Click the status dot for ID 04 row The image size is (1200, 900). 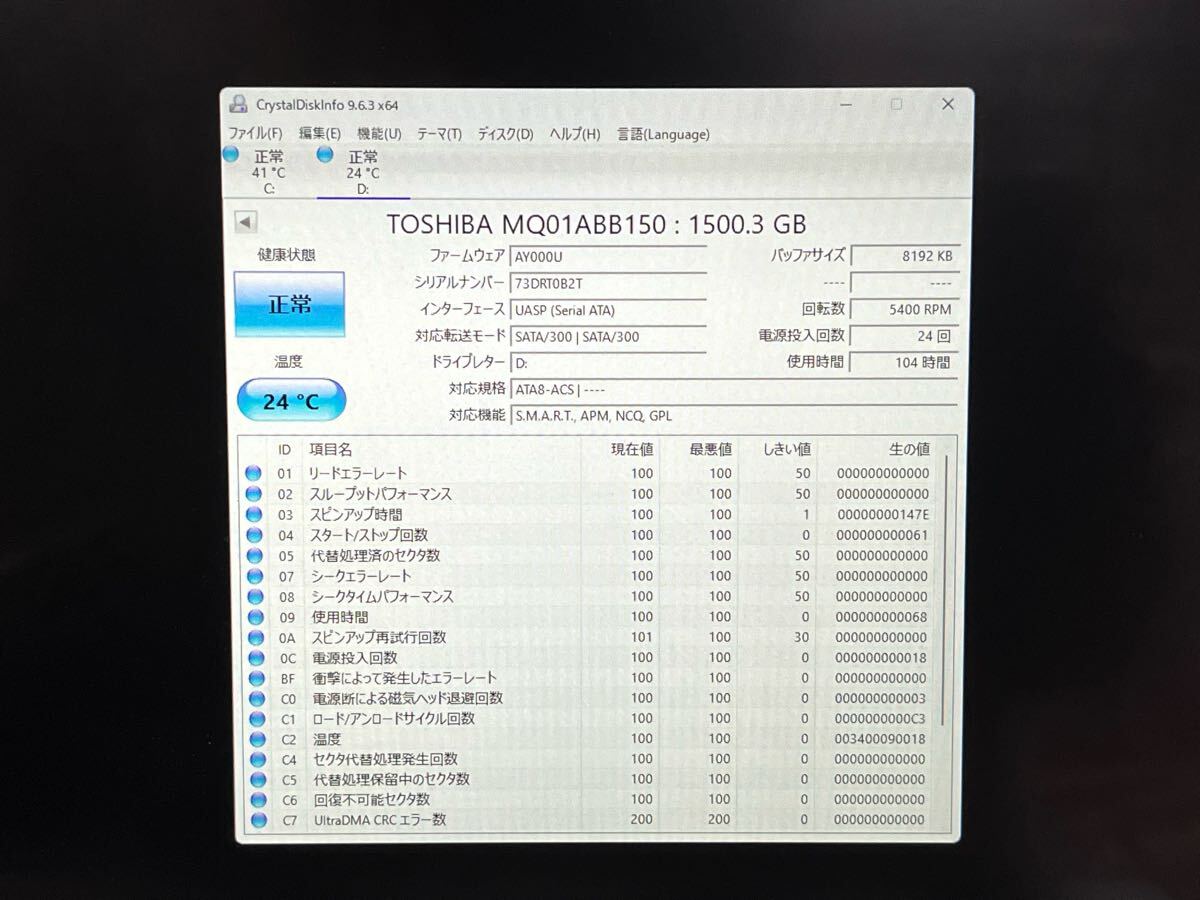(x=254, y=535)
